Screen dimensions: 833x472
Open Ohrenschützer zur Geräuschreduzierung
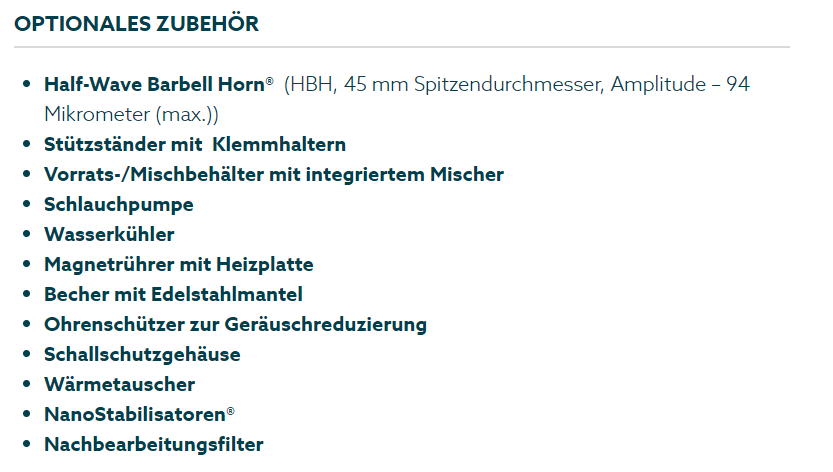[x=235, y=324]
